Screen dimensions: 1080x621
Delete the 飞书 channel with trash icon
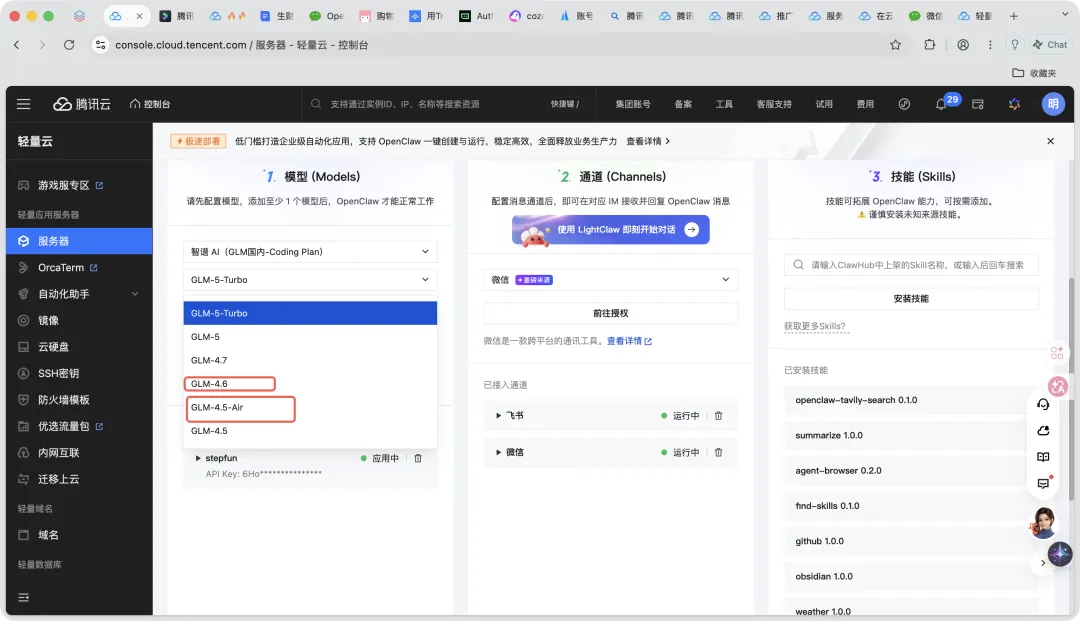point(718,416)
